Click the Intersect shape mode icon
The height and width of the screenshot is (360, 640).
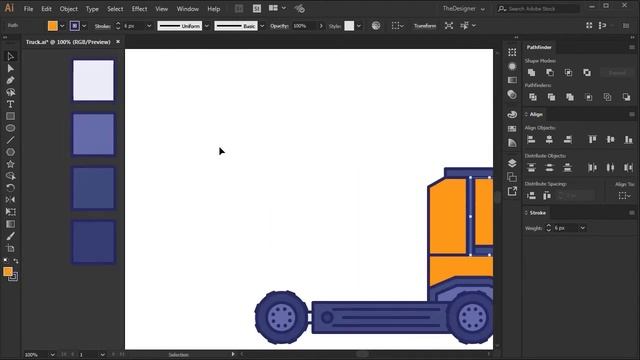(568, 73)
